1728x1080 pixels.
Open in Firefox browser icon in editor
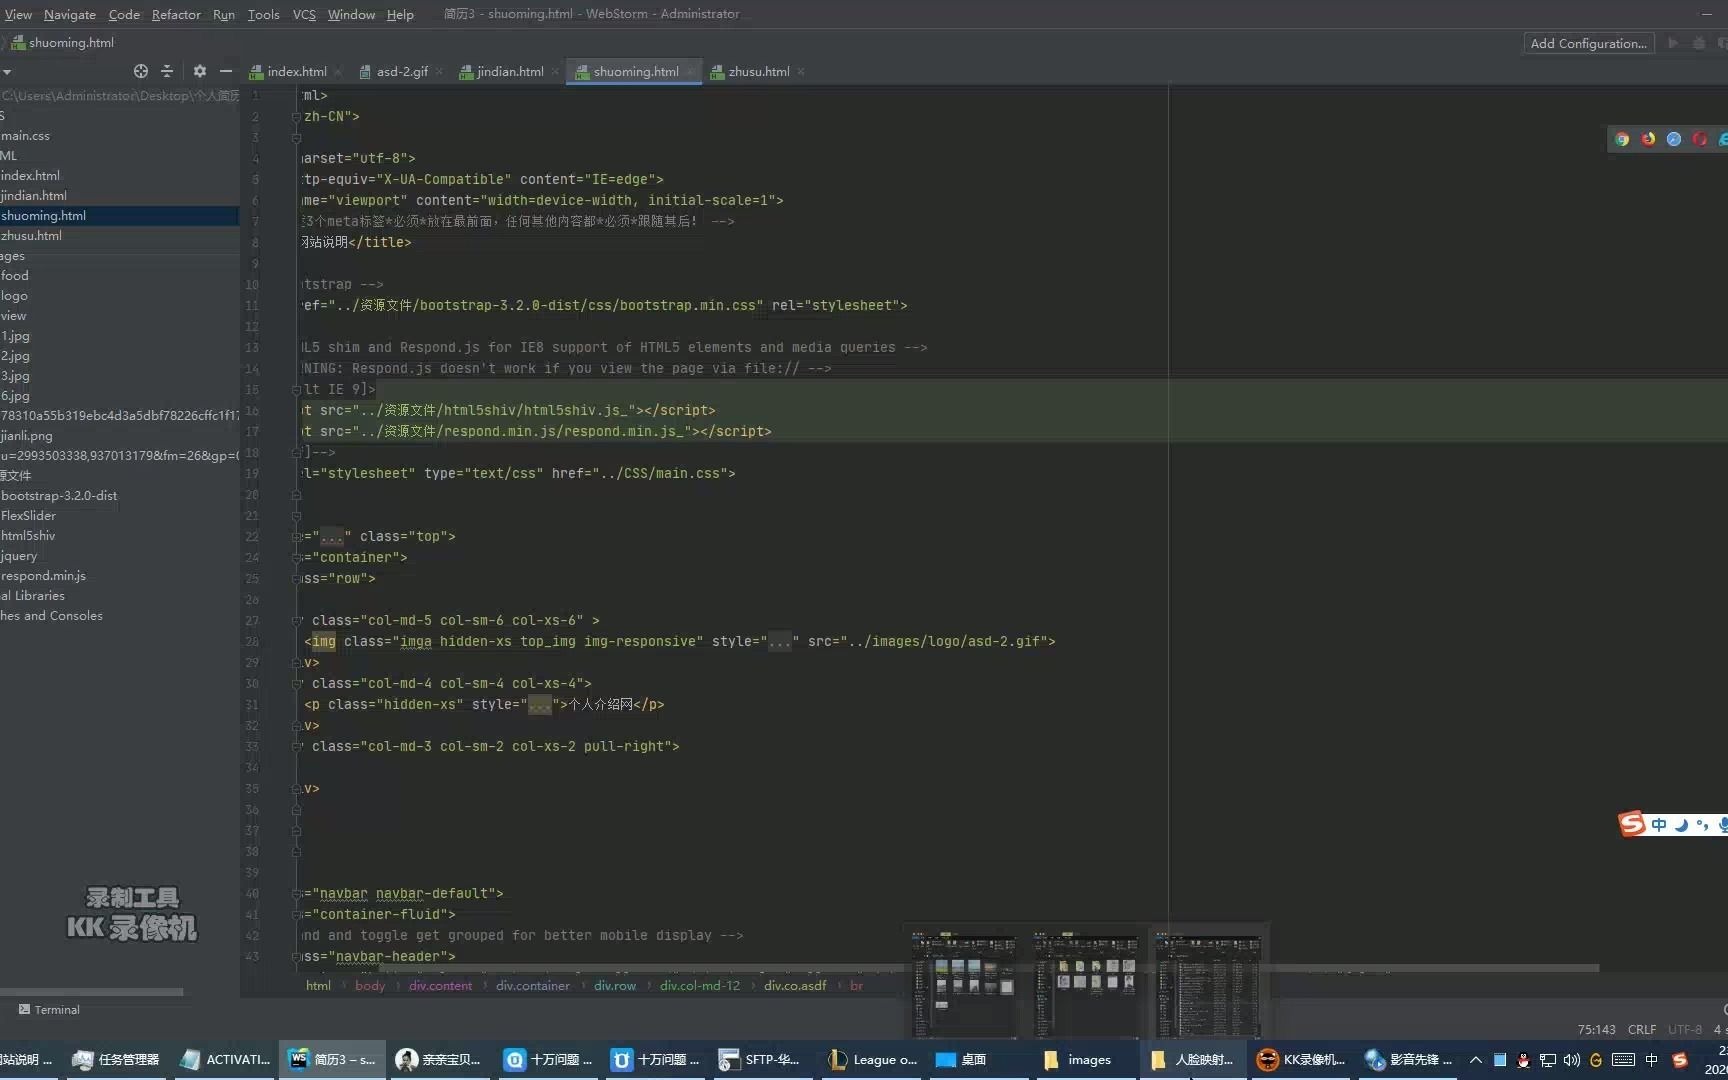1648,139
